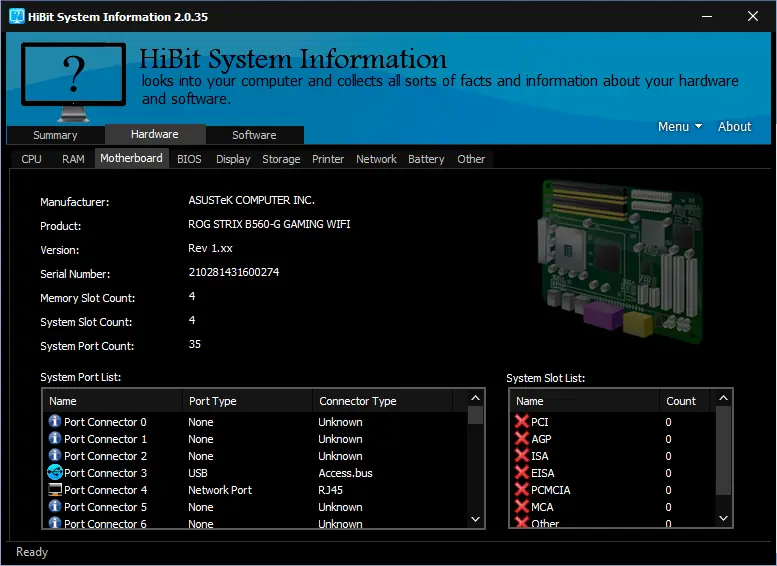Select the Access.bus connector type cell

tap(345, 473)
